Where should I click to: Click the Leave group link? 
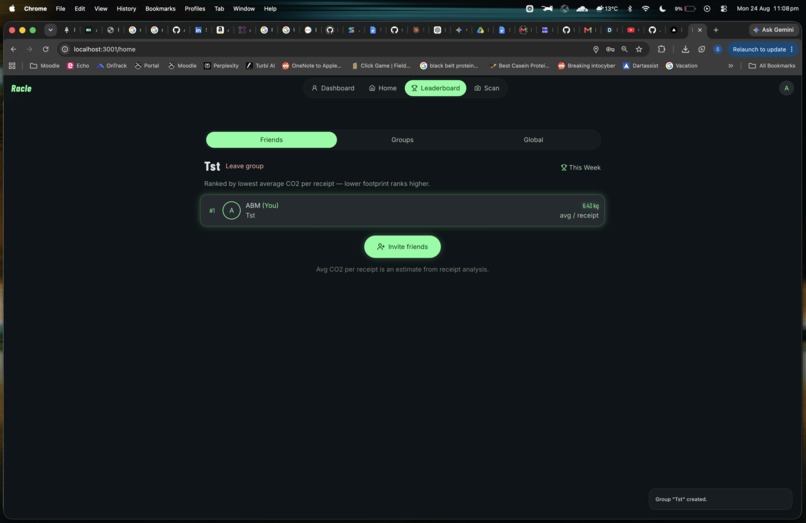pyautogui.click(x=245, y=166)
